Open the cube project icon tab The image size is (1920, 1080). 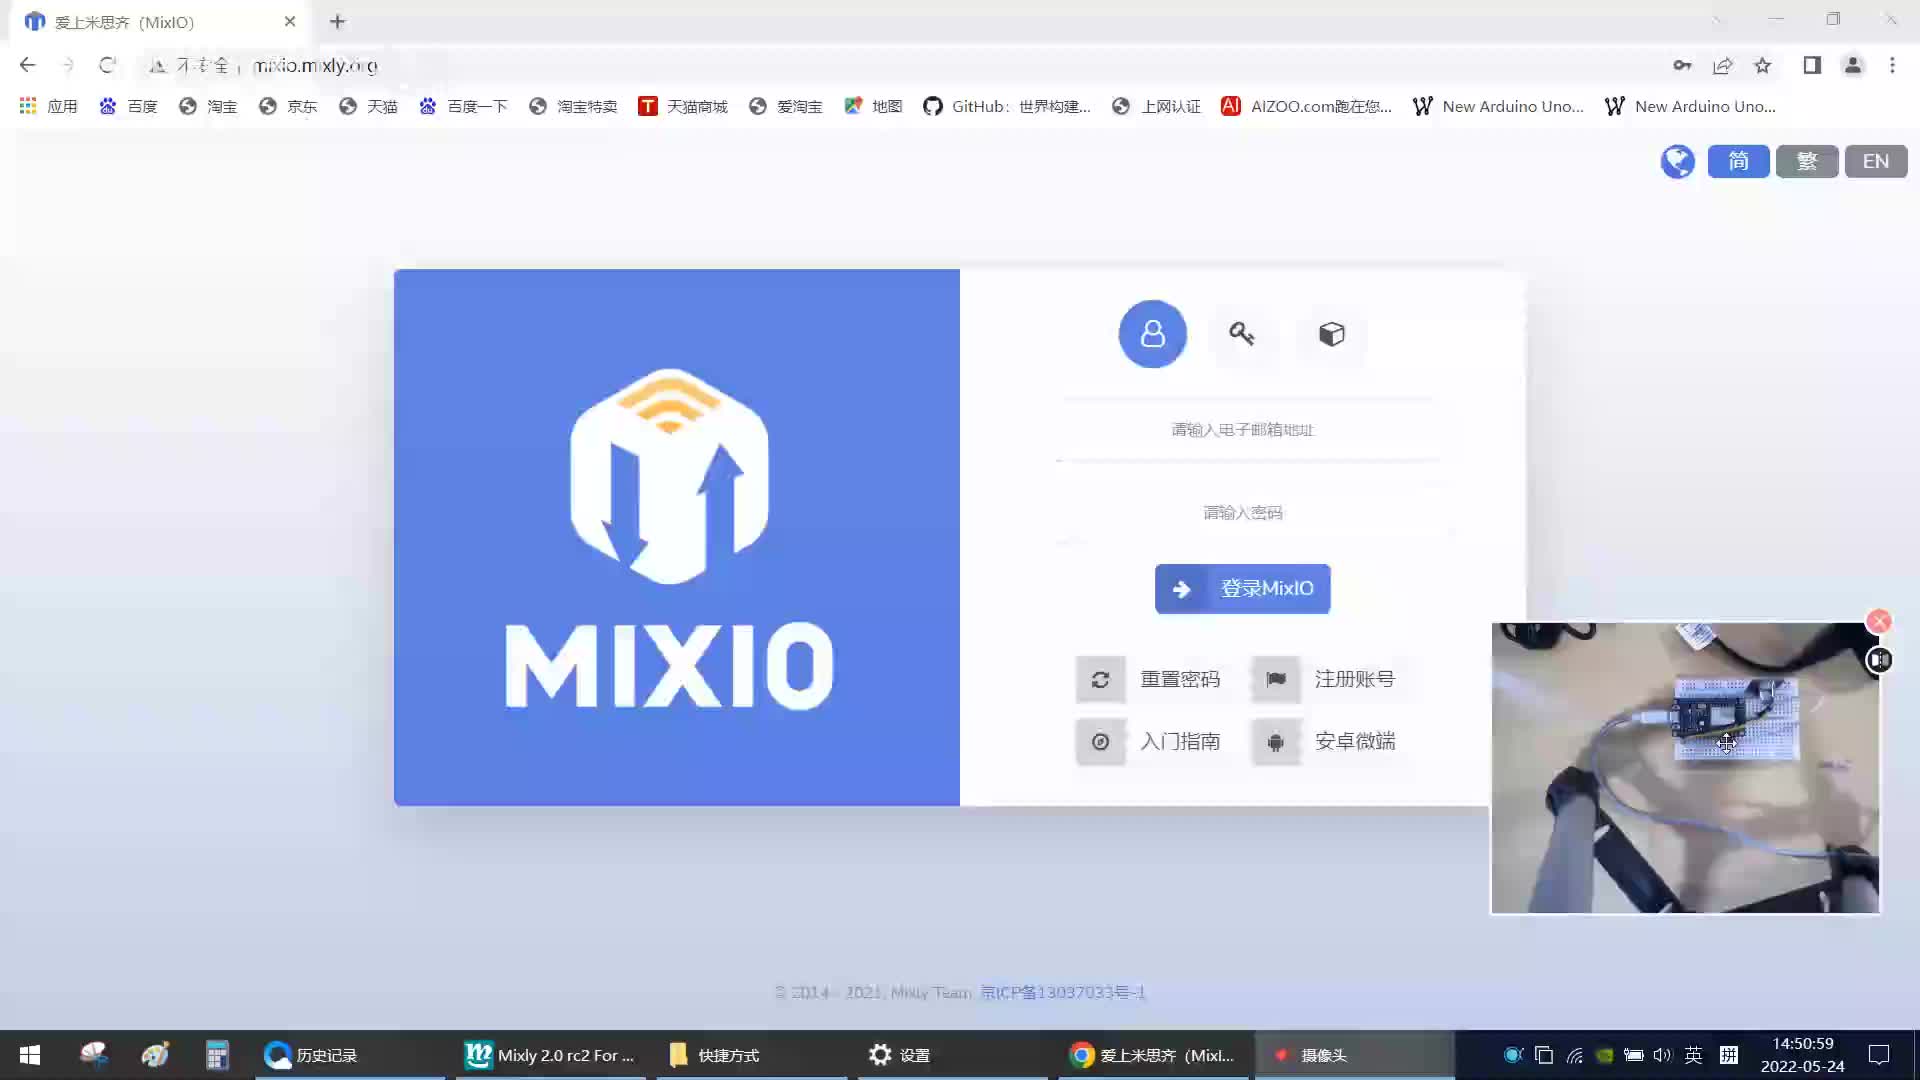1331,334
